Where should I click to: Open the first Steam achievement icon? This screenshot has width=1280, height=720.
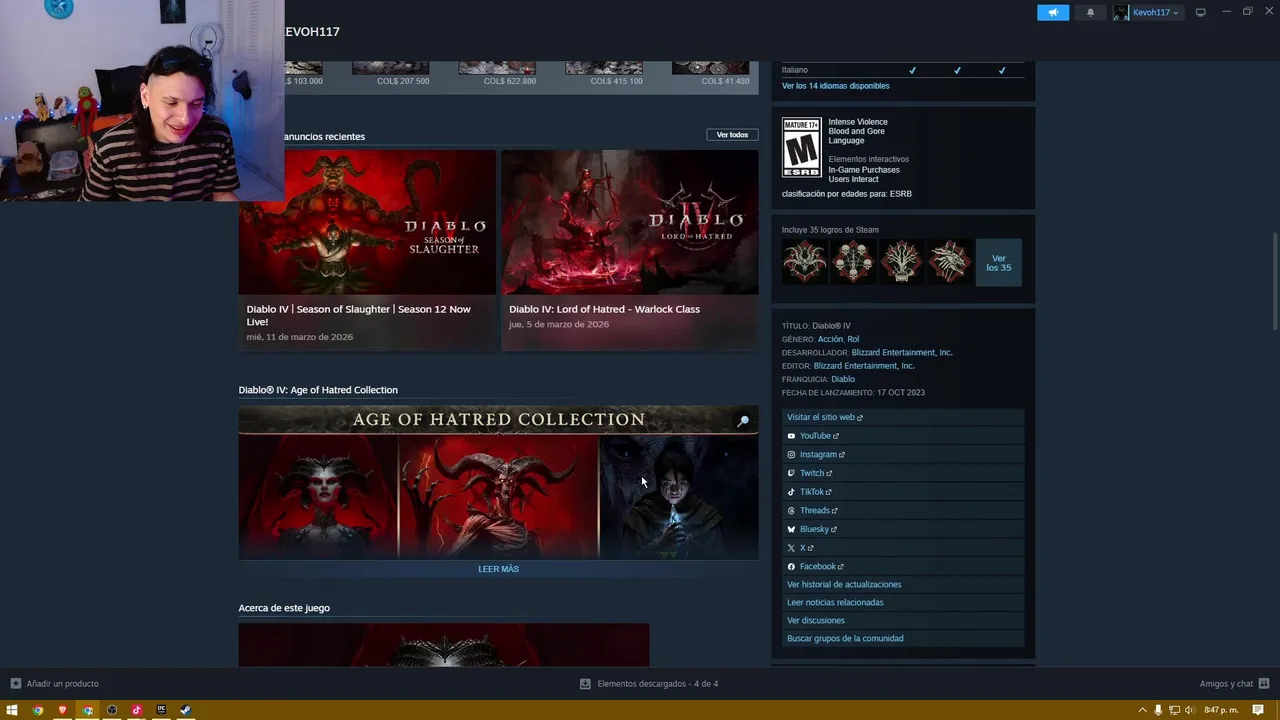point(805,262)
